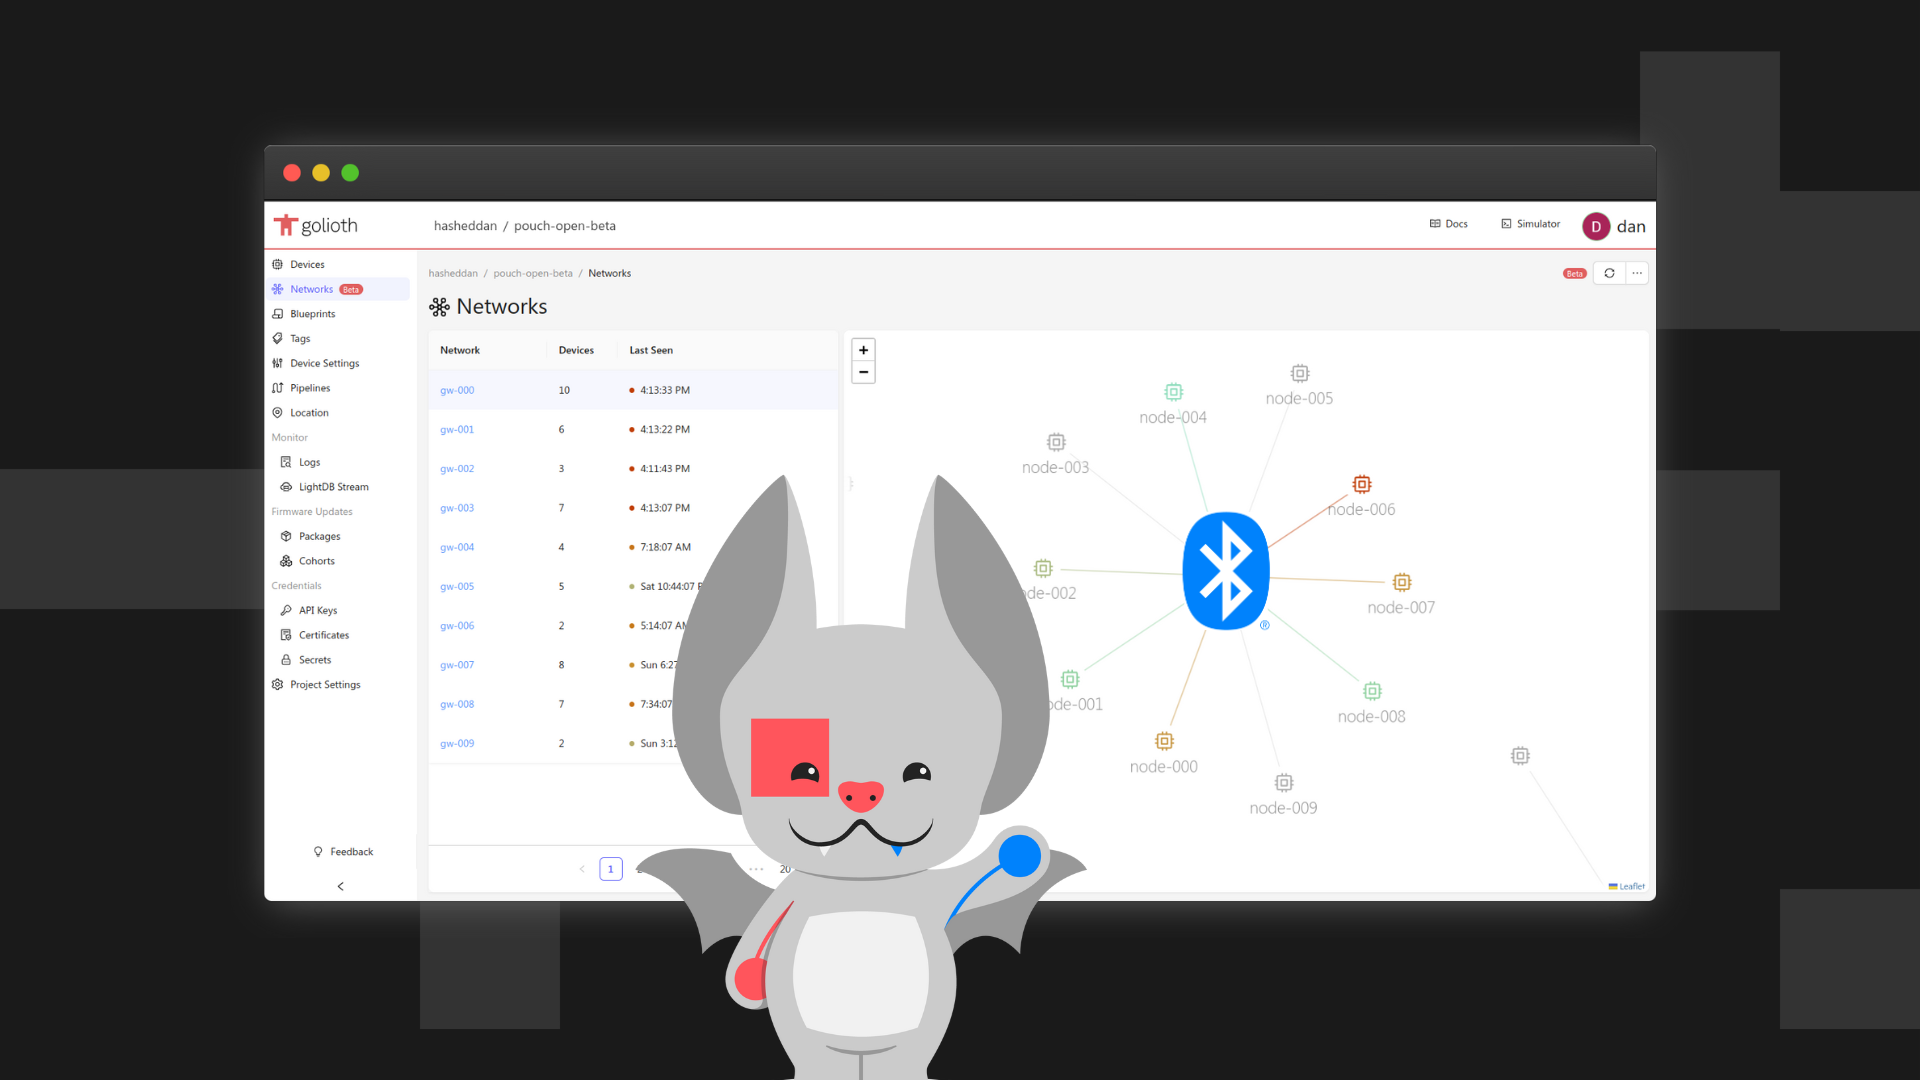Viewport: 1920px width, 1080px height.
Task: View Logs under Monitor
Action: coord(309,462)
